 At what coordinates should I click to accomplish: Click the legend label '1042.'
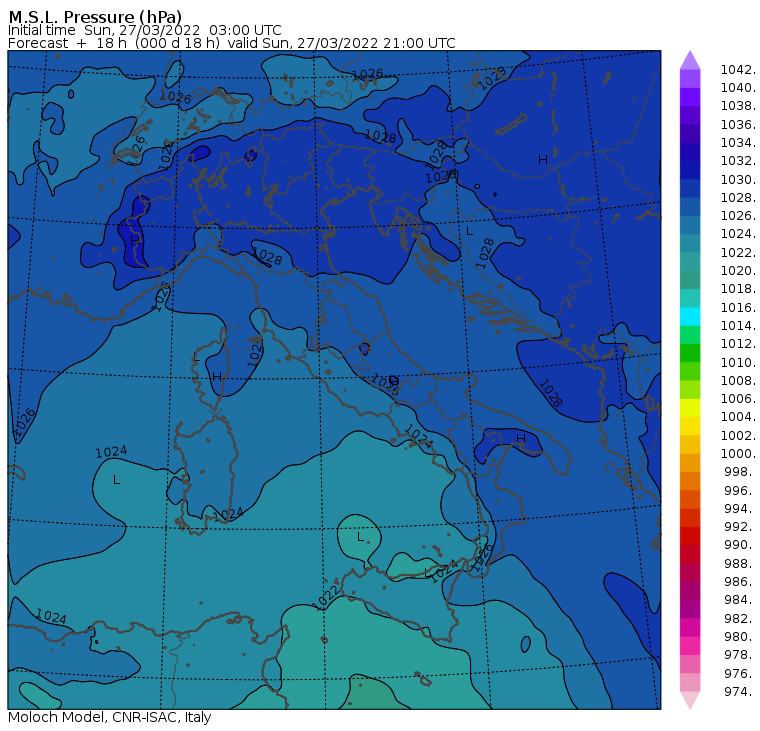pyautogui.click(x=738, y=70)
